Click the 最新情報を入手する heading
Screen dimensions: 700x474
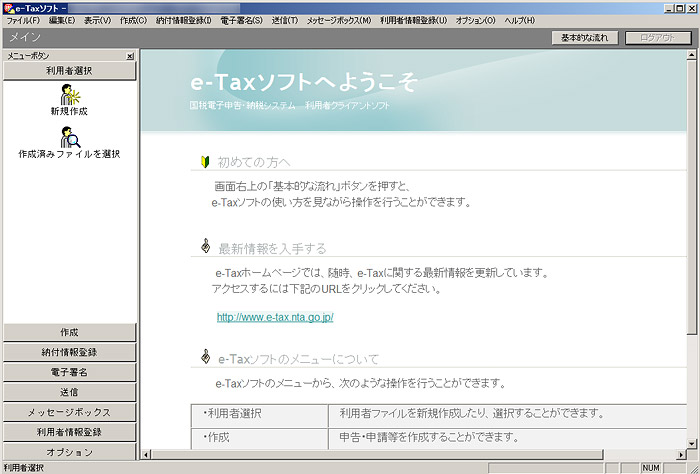[x=272, y=249]
